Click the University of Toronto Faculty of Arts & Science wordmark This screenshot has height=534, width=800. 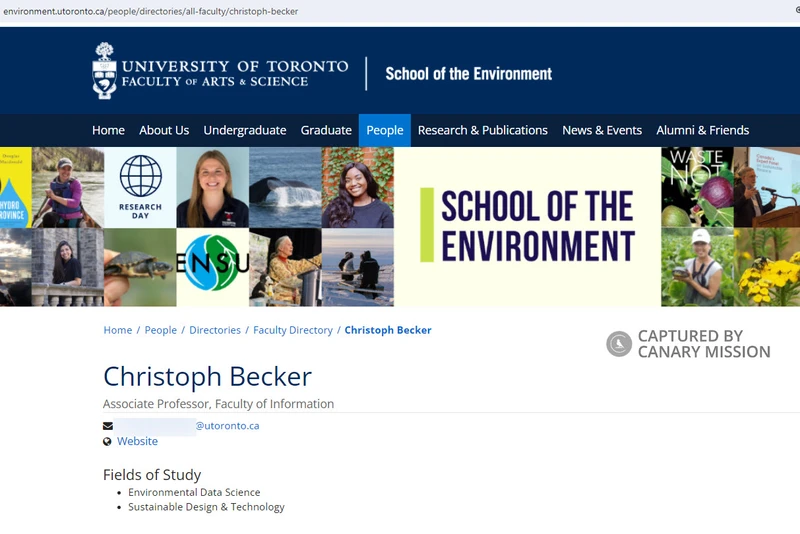[x=235, y=73]
